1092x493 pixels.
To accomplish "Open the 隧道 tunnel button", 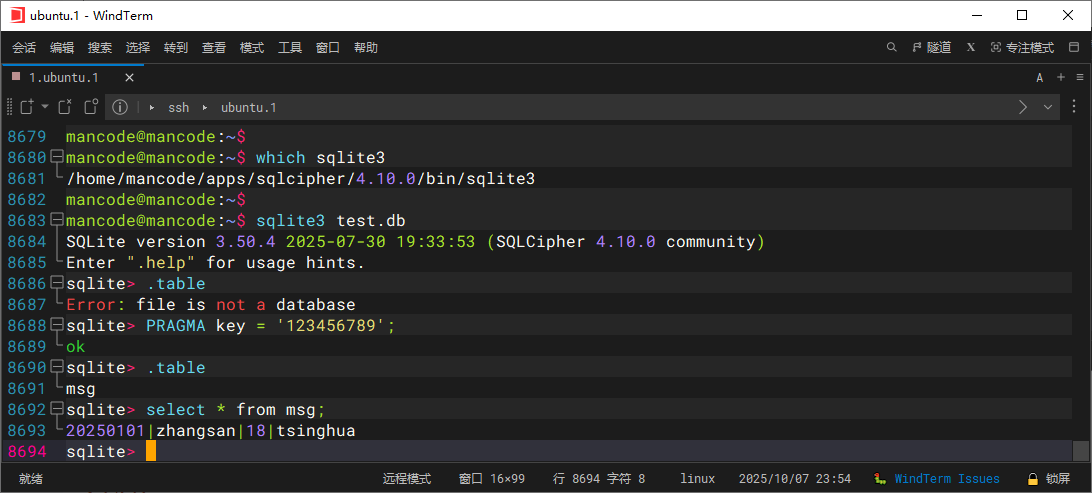I will [x=931, y=47].
